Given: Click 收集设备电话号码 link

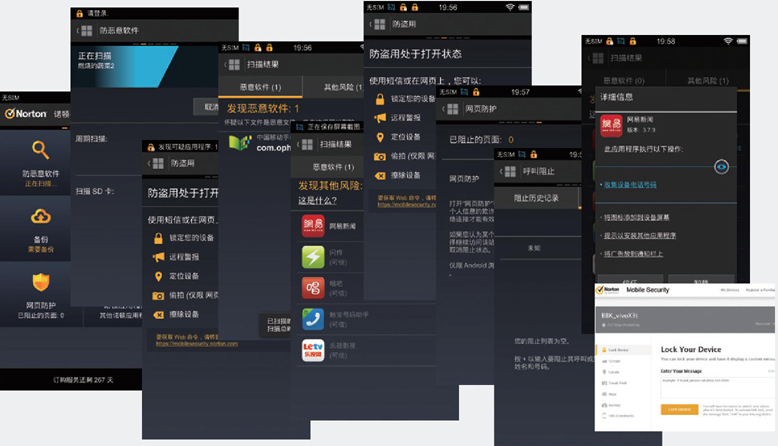Looking at the screenshot, I should (630, 185).
